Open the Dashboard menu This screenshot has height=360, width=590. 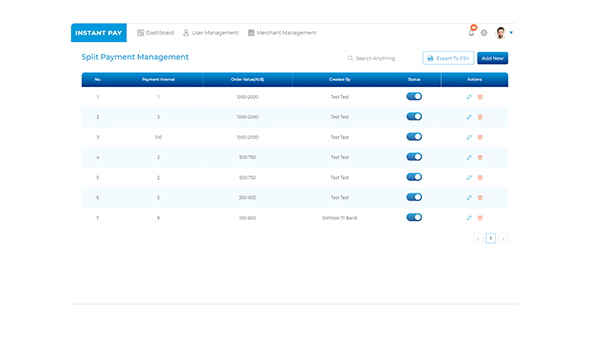click(x=155, y=33)
